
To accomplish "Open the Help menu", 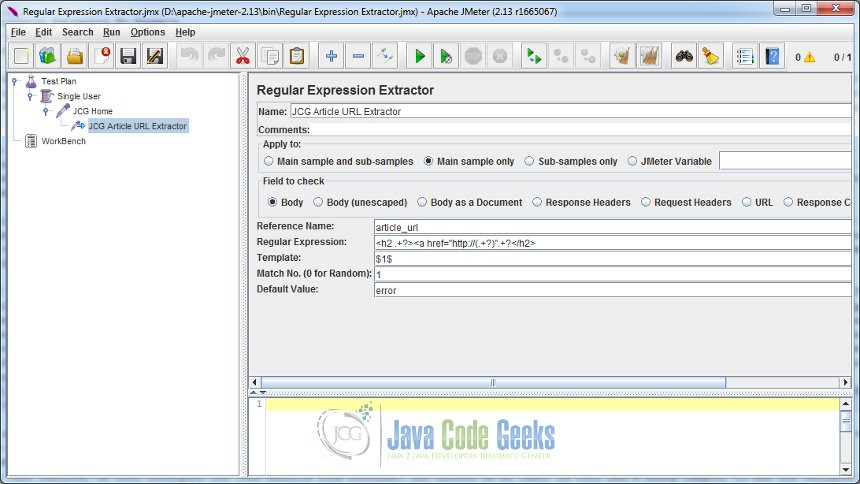I will (x=185, y=32).
